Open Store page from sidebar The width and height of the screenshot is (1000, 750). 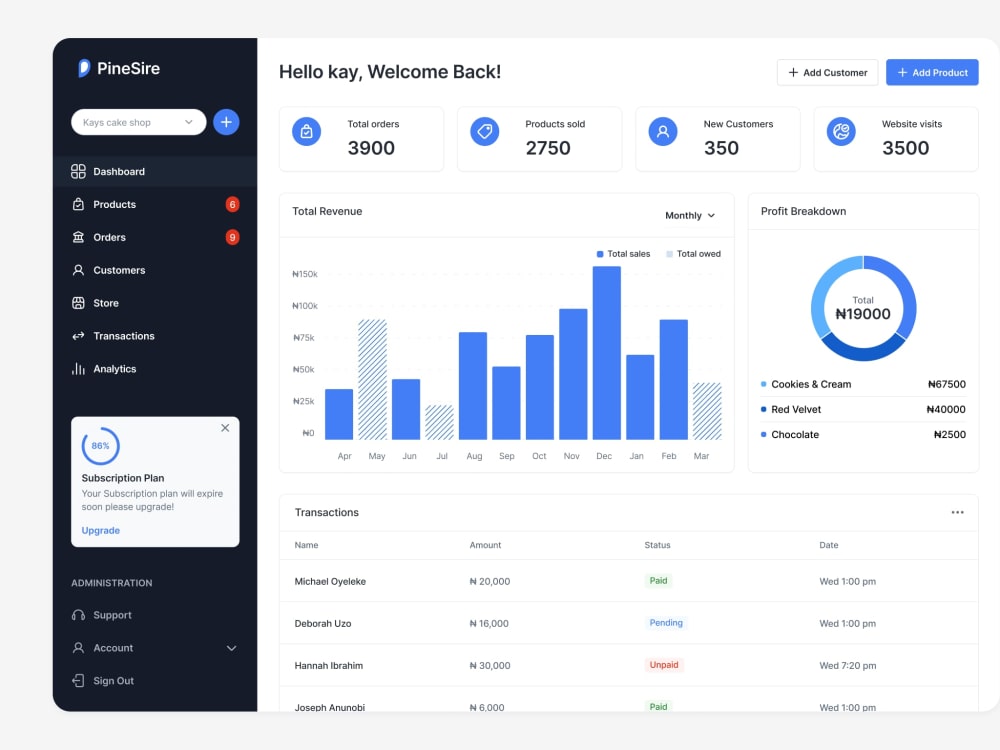[x=155, y=303]
